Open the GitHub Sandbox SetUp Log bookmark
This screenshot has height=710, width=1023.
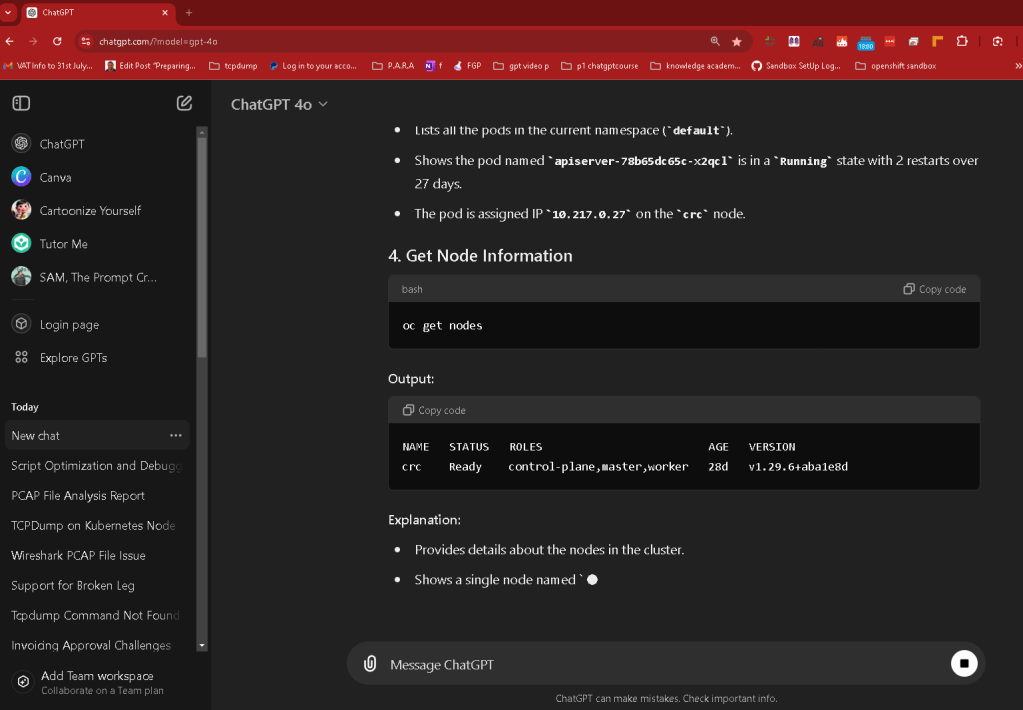point(796,66)
